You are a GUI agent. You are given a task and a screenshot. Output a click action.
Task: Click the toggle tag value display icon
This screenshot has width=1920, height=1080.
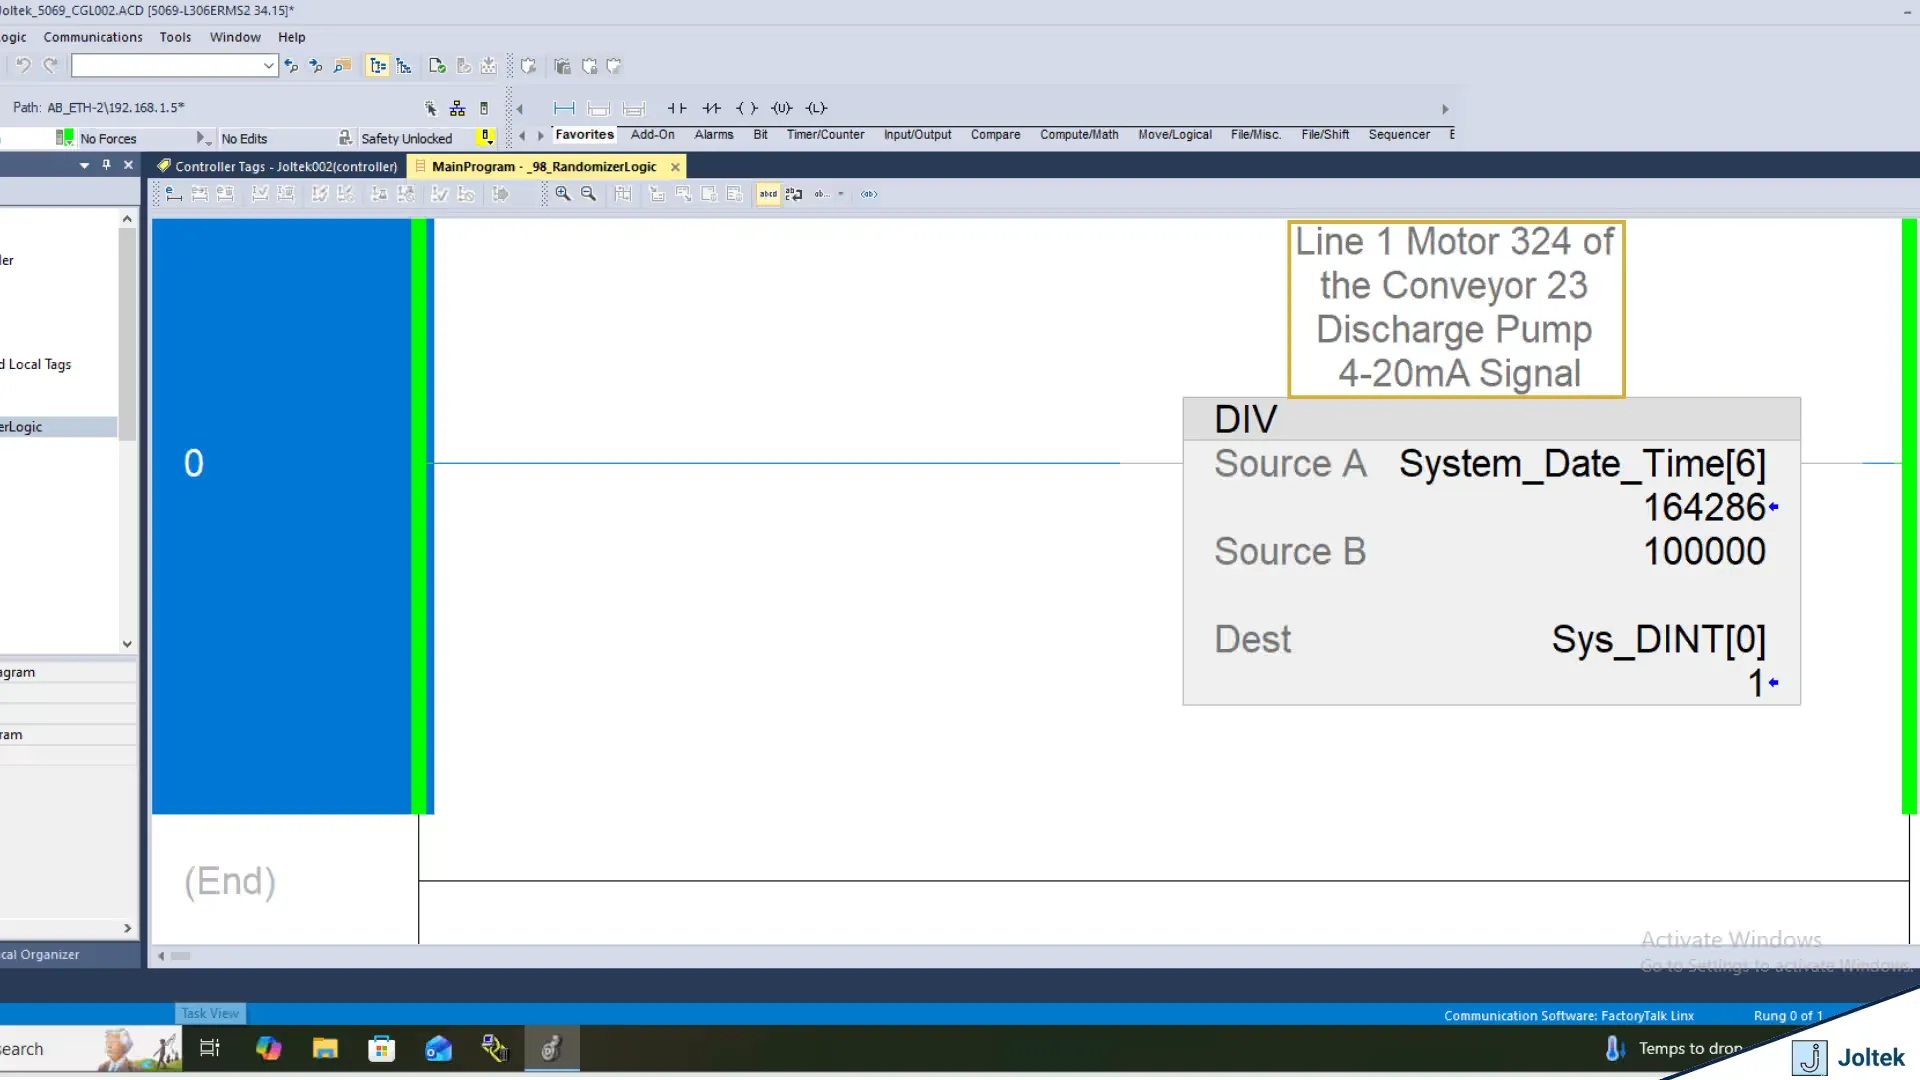pos(794,194)
